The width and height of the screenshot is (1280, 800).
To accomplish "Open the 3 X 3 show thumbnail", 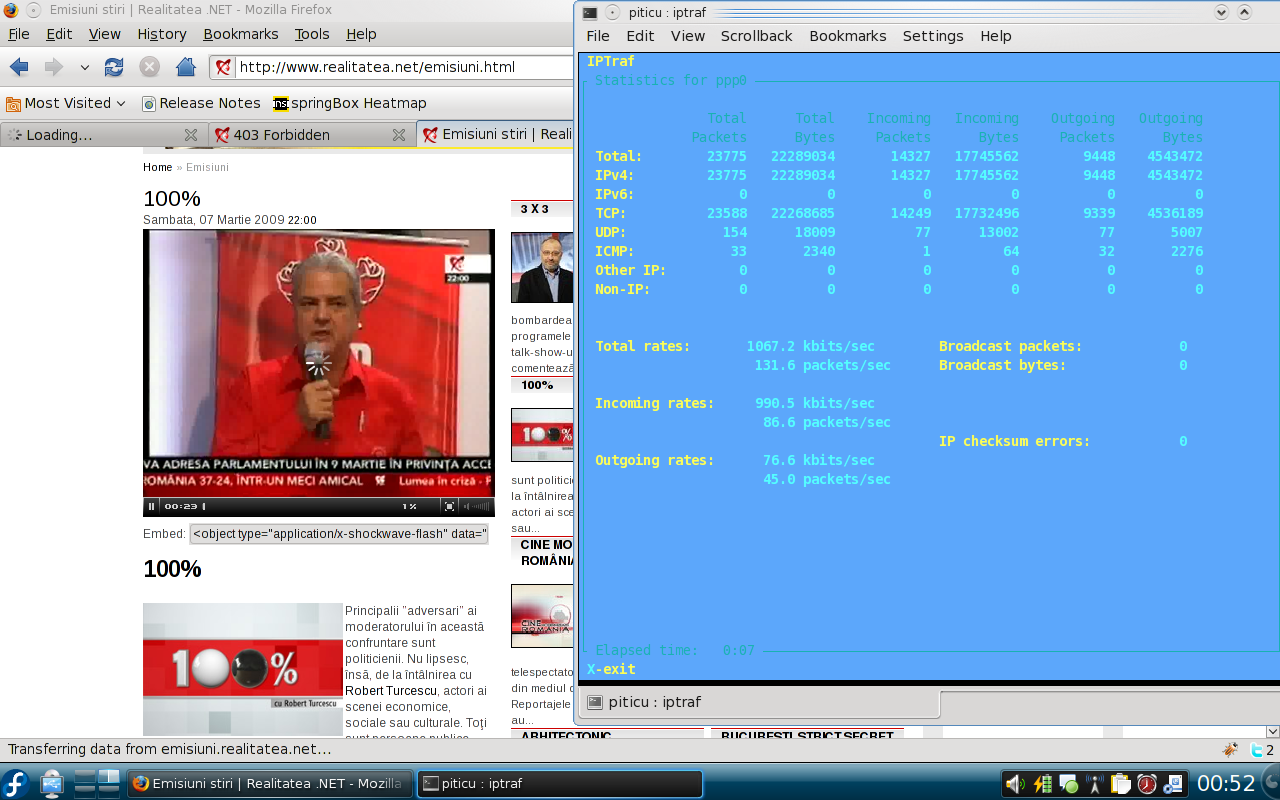I will [543, 268].
